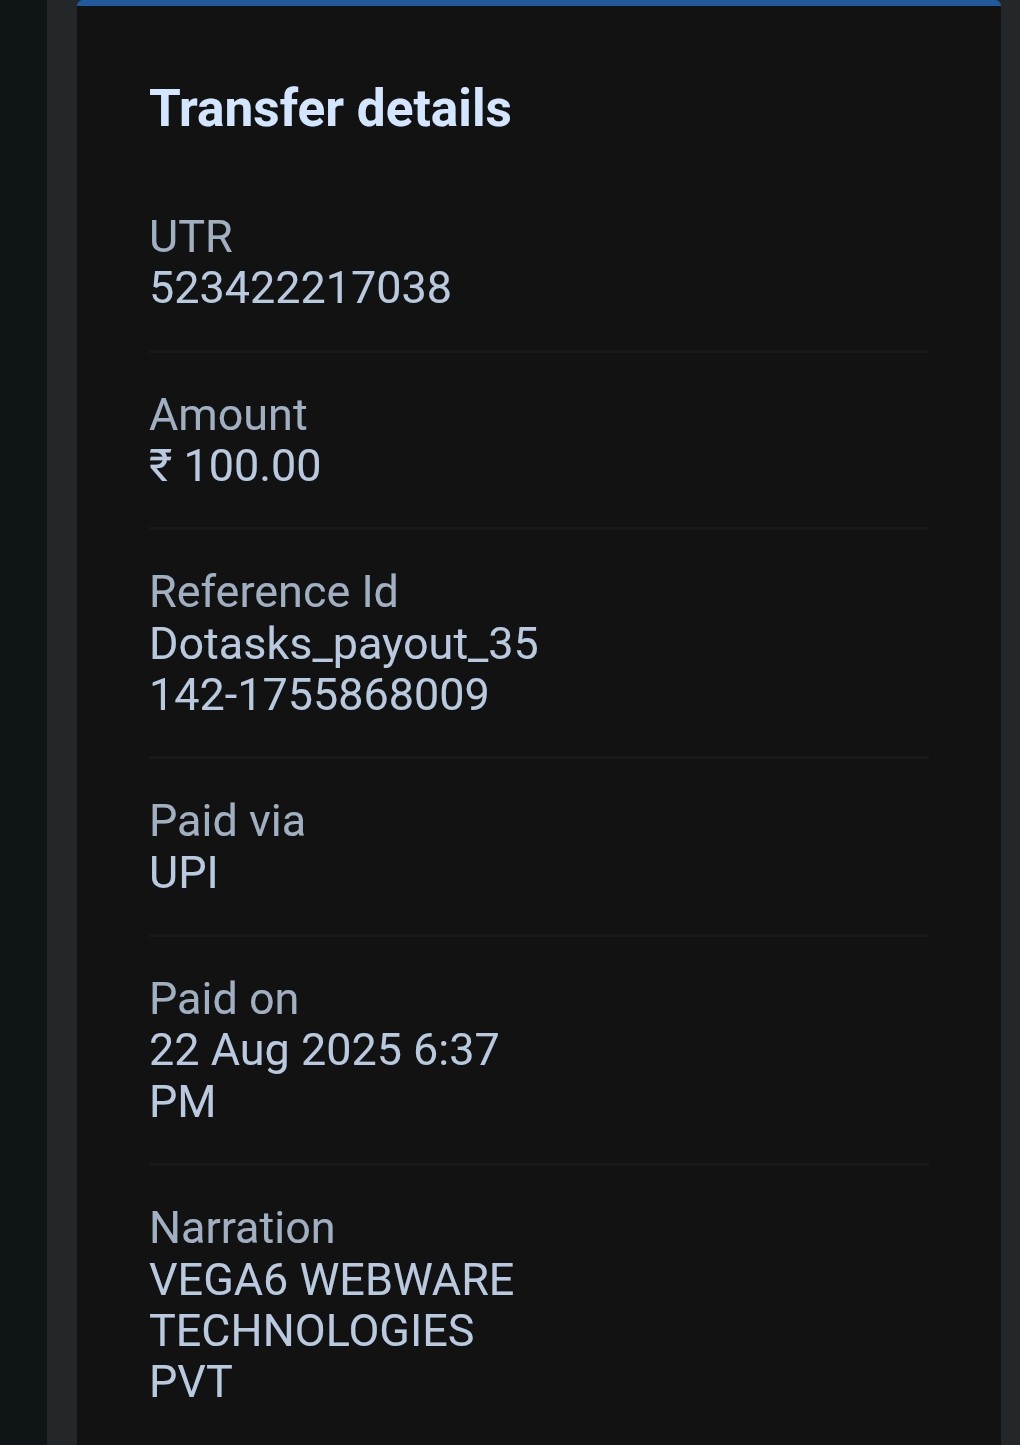This screenshot has height=1445, width=1020.
Task: Click the word TECHNOLOGIES in narration
Action: (x=311, y=1331)
